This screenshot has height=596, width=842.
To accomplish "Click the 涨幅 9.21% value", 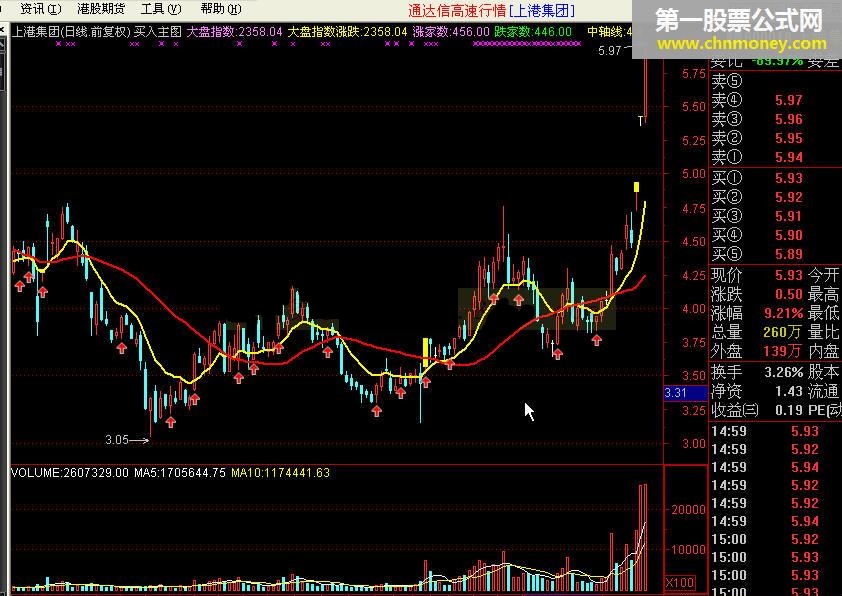I will (784, 313).
